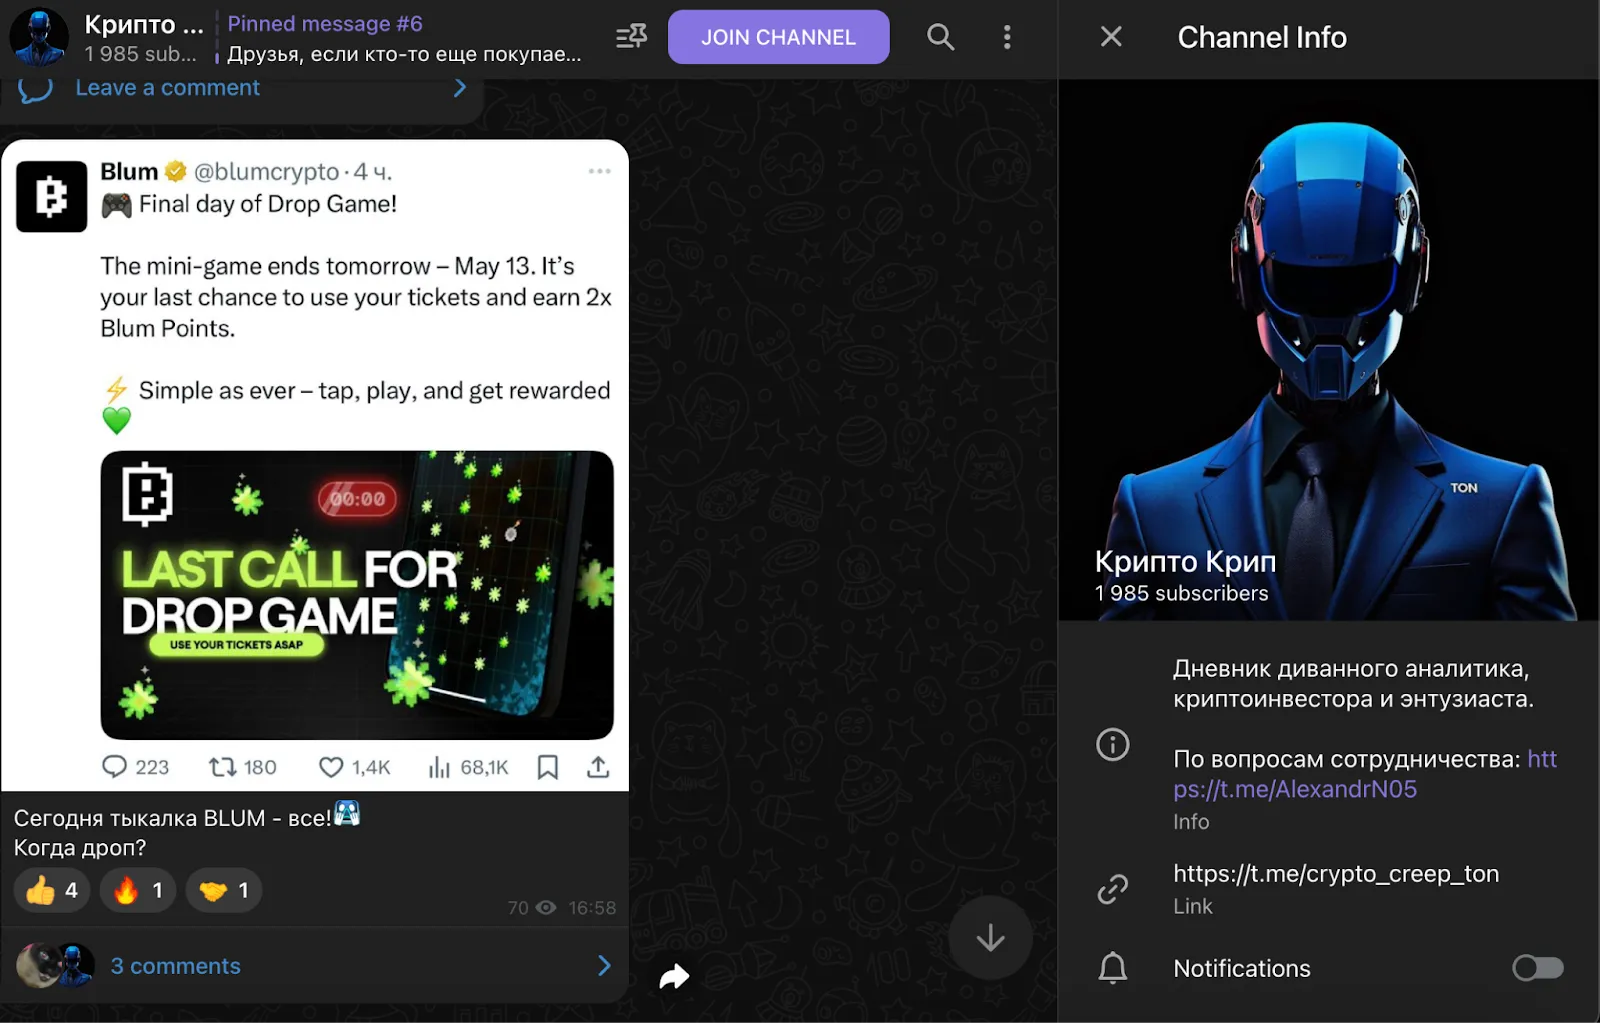Screen dimensions: 1600x1023
Task: Click the heart icon with 1,4K likes
Action: 331,767
